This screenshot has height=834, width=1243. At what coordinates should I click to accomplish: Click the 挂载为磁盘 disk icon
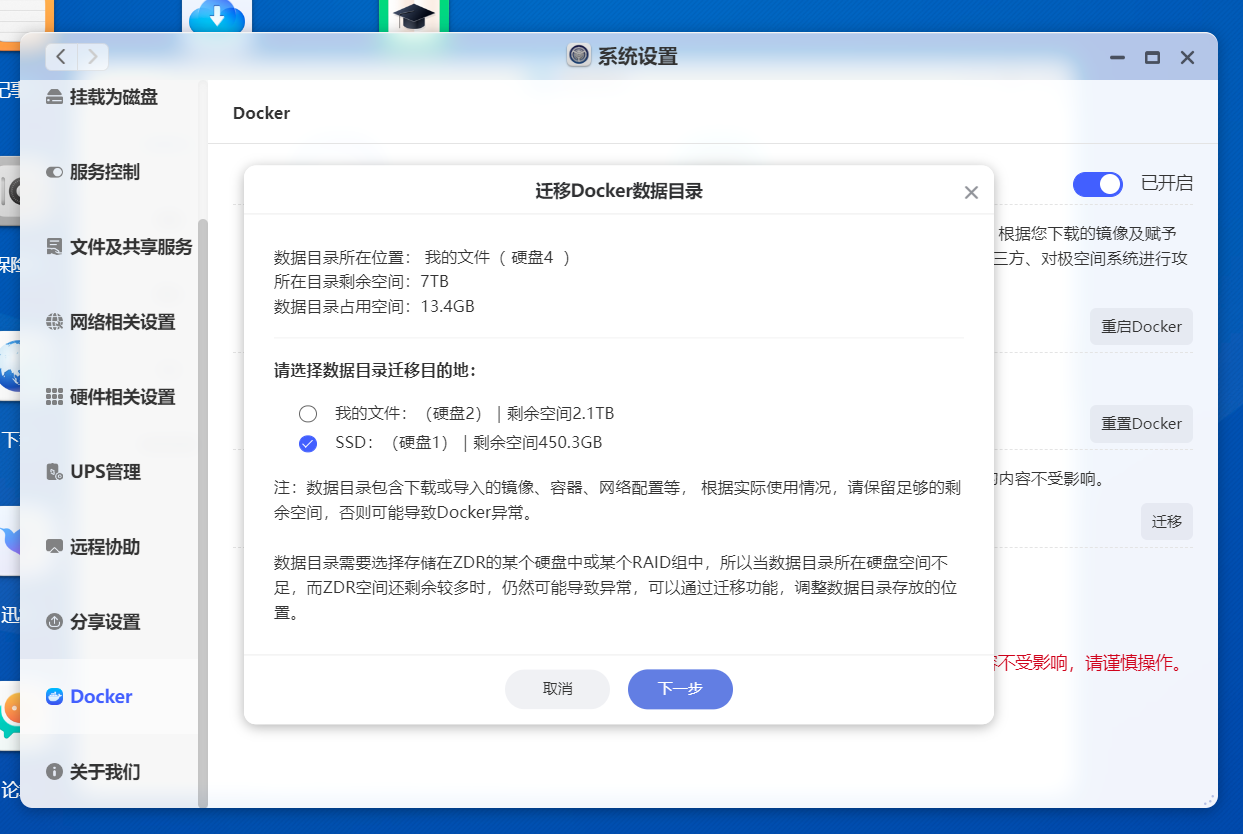[55, 98]
